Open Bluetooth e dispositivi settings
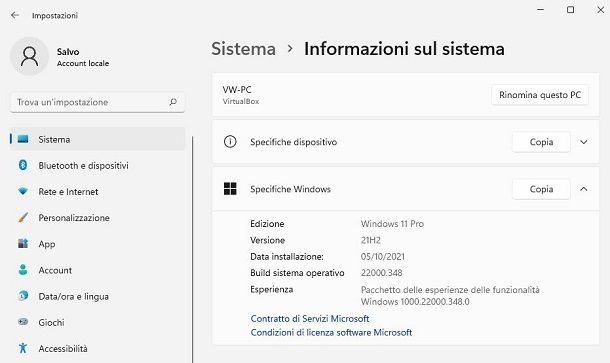This screenshot has width=610, height=363. tap(97, 165)
